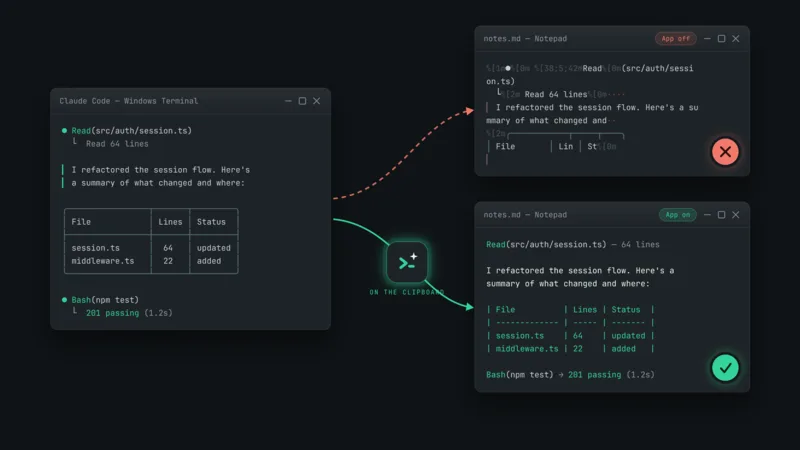Minimize the top notes.md Notepad window
This screenshot has width=800, height=450.
[707, 39]
